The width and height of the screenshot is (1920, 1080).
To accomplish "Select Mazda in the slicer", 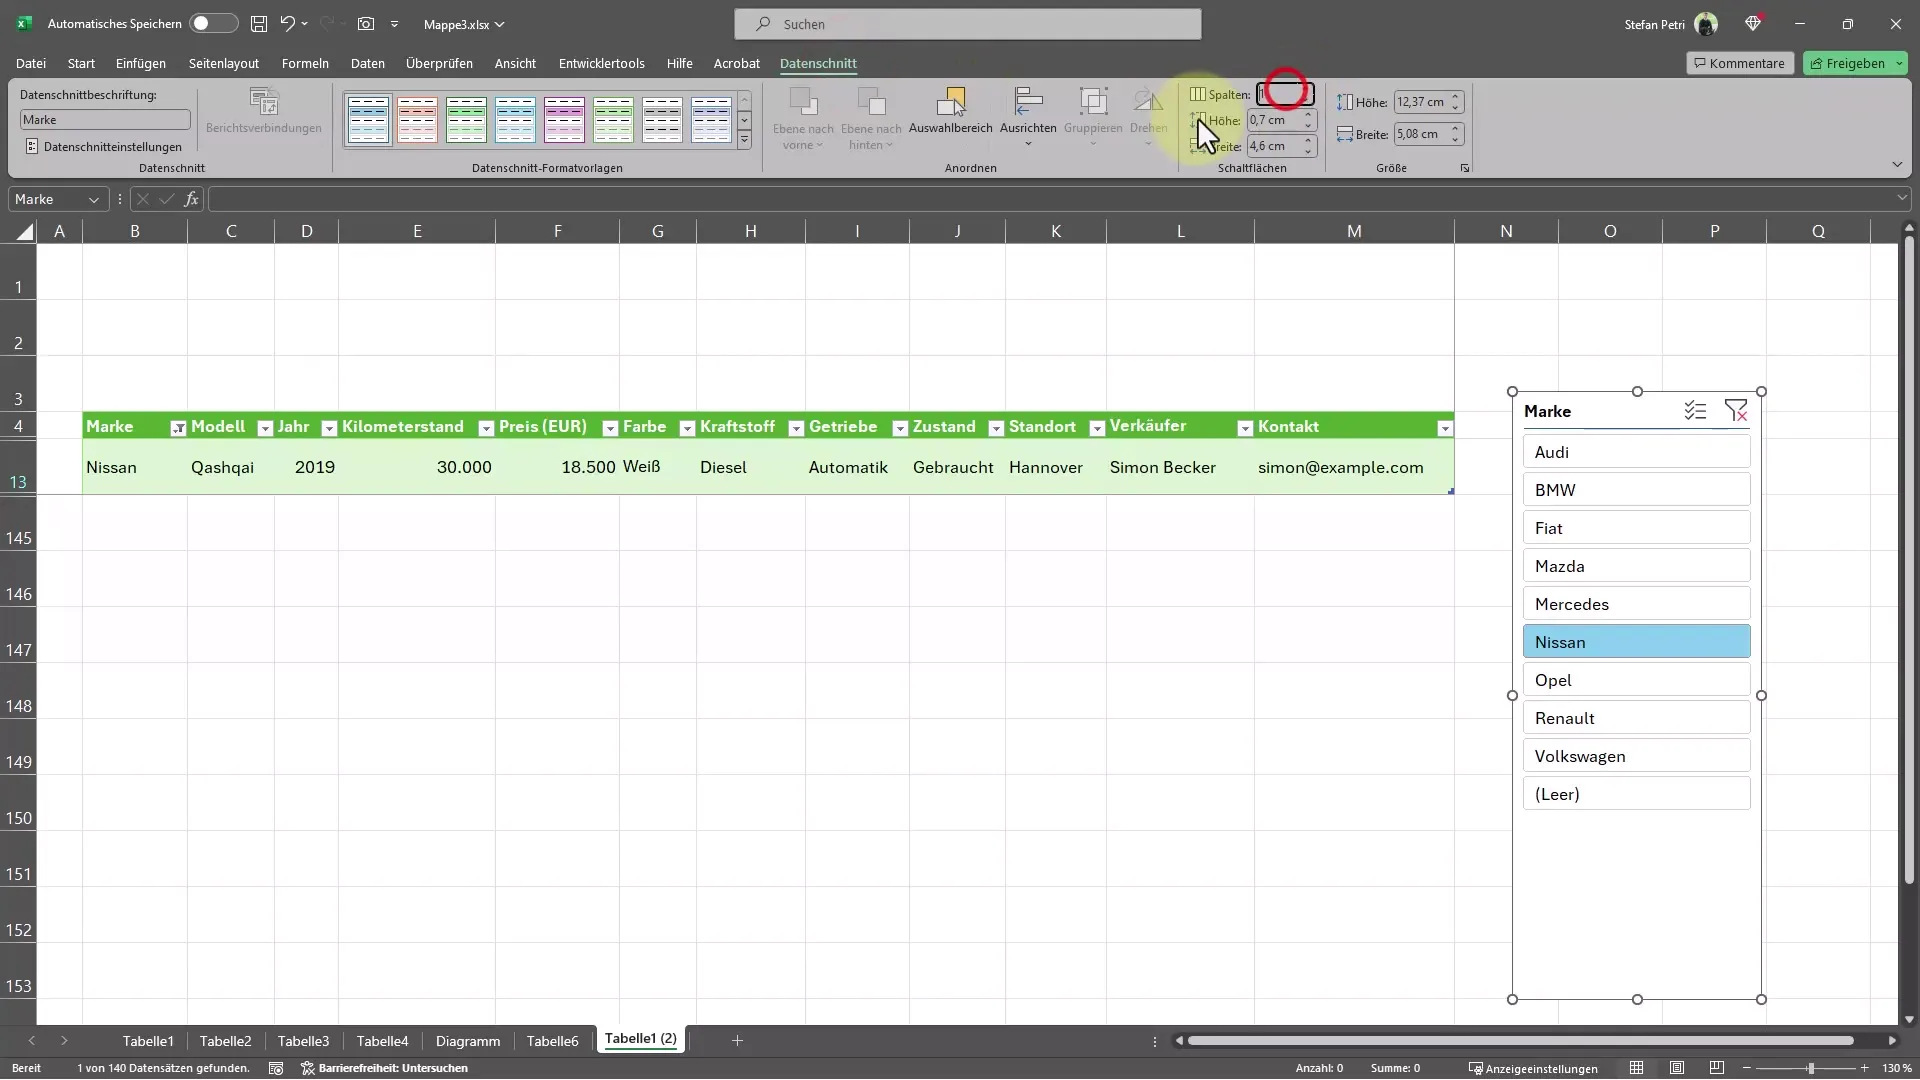I will [1637, 566].
